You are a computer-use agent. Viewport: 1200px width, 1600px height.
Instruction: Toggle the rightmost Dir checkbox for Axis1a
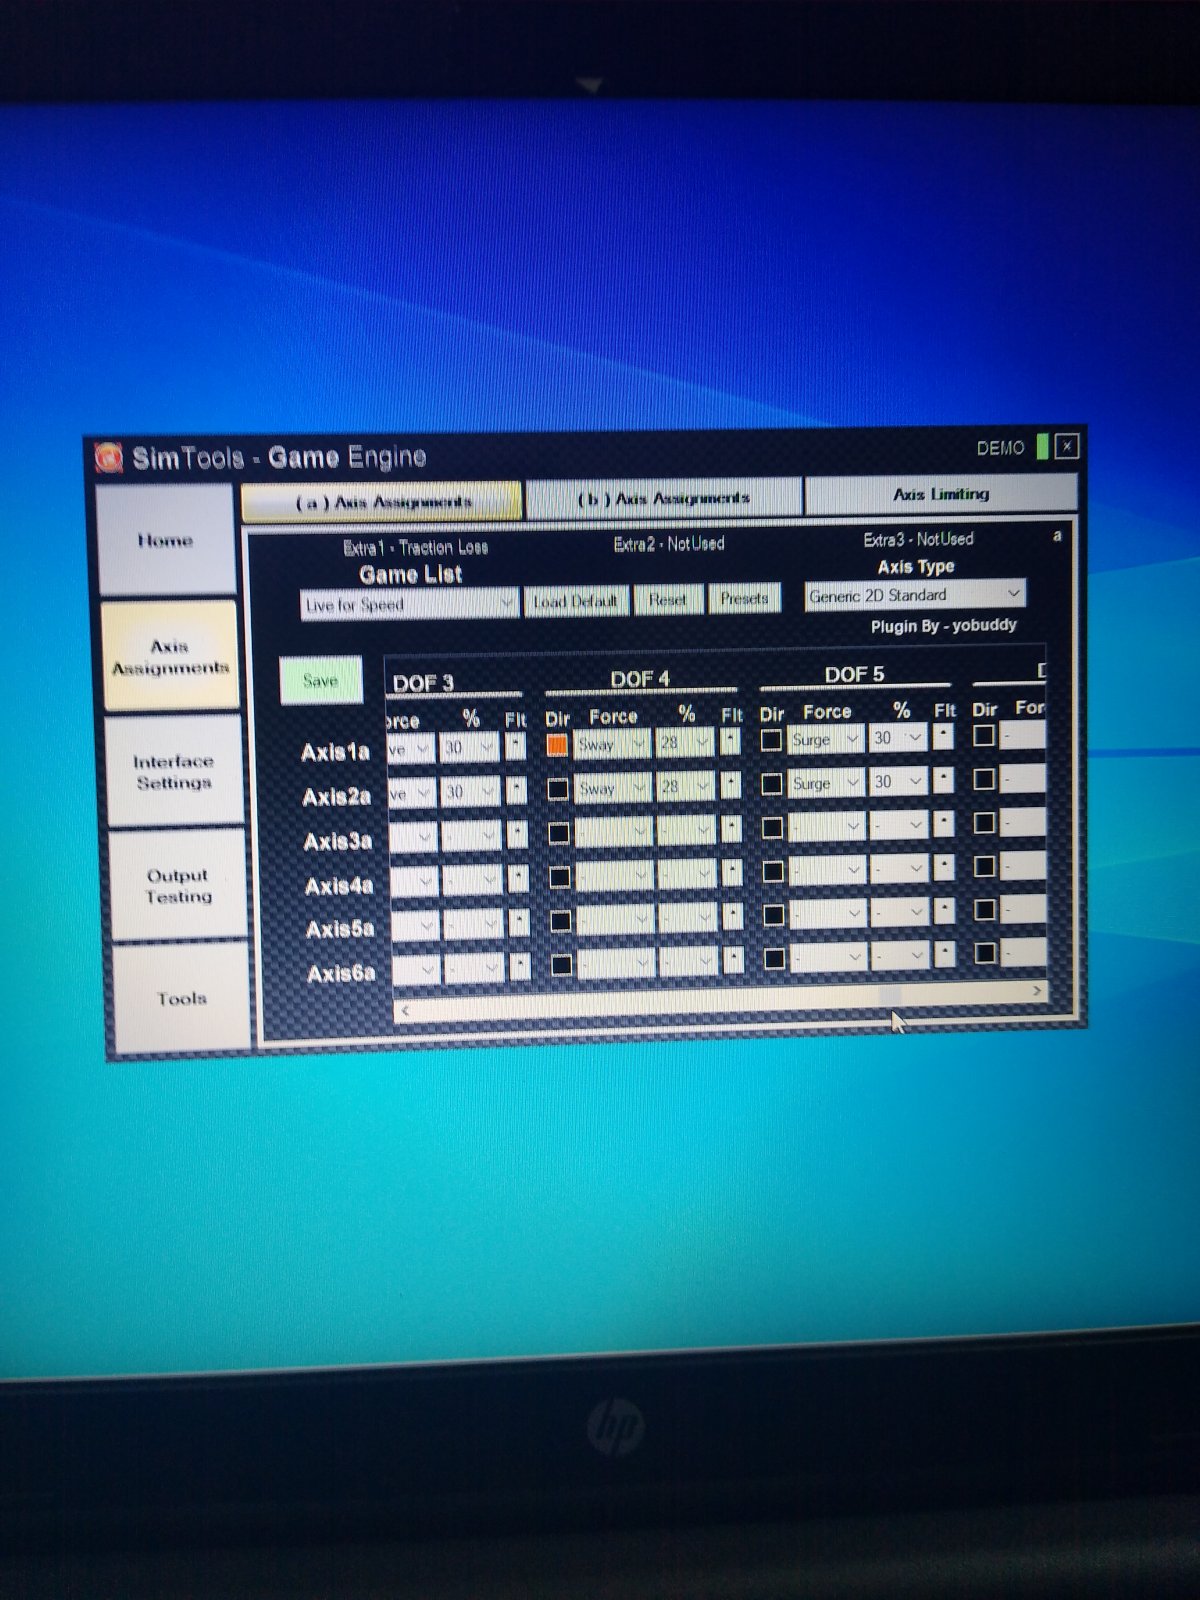pyautogui.click(x=984, y=735)
